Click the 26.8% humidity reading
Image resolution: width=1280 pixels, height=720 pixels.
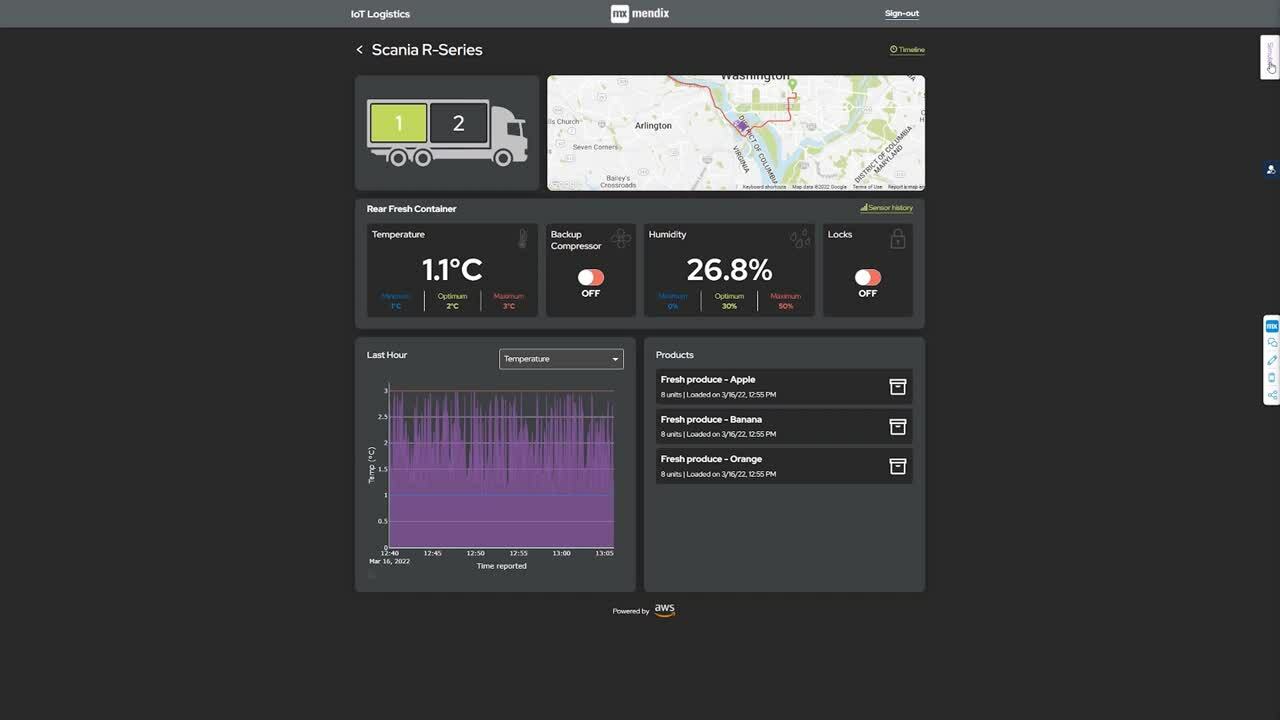coord(729,270)
